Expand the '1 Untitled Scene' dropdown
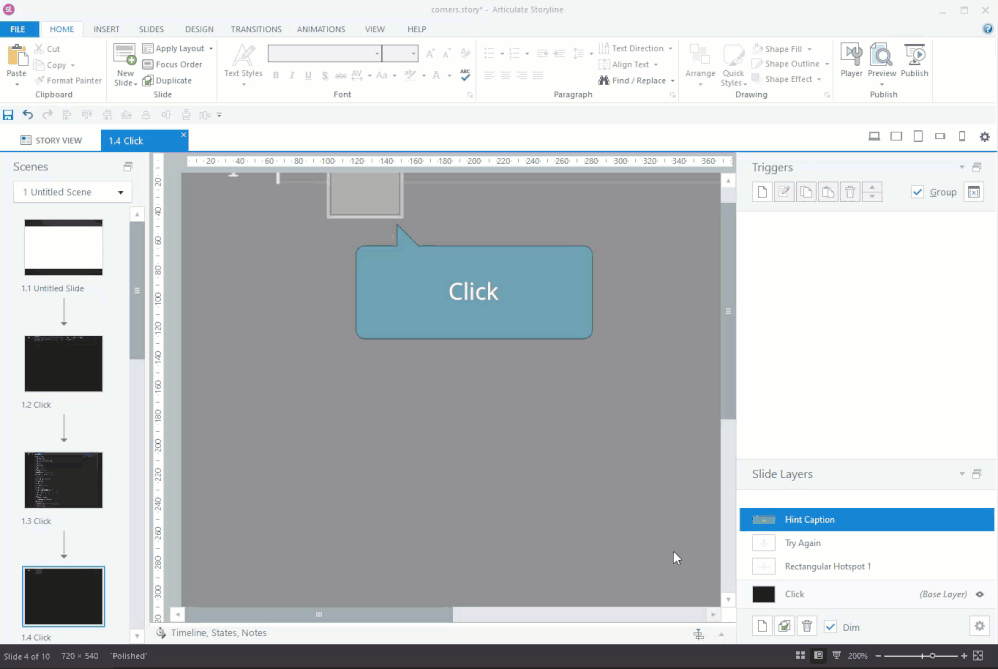This screenshot has width=998, height=669. coord(72,192)
